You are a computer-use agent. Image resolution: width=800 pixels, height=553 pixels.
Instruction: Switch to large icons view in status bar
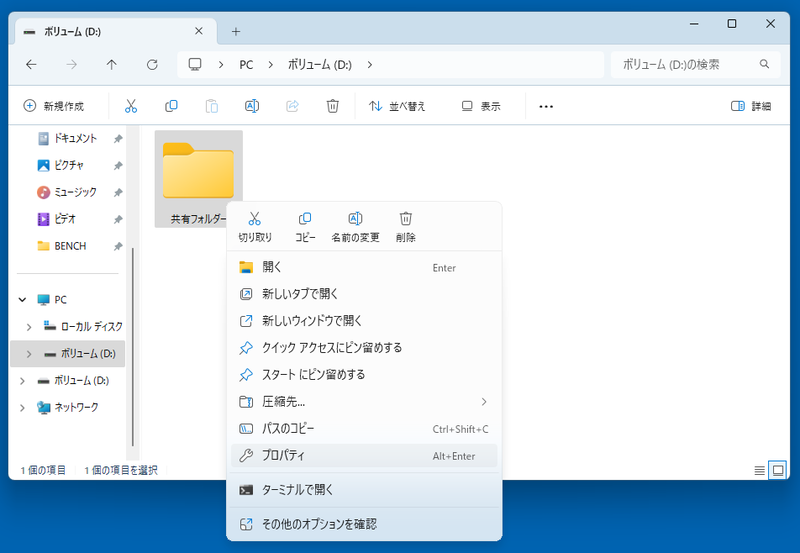pos(778,470)
